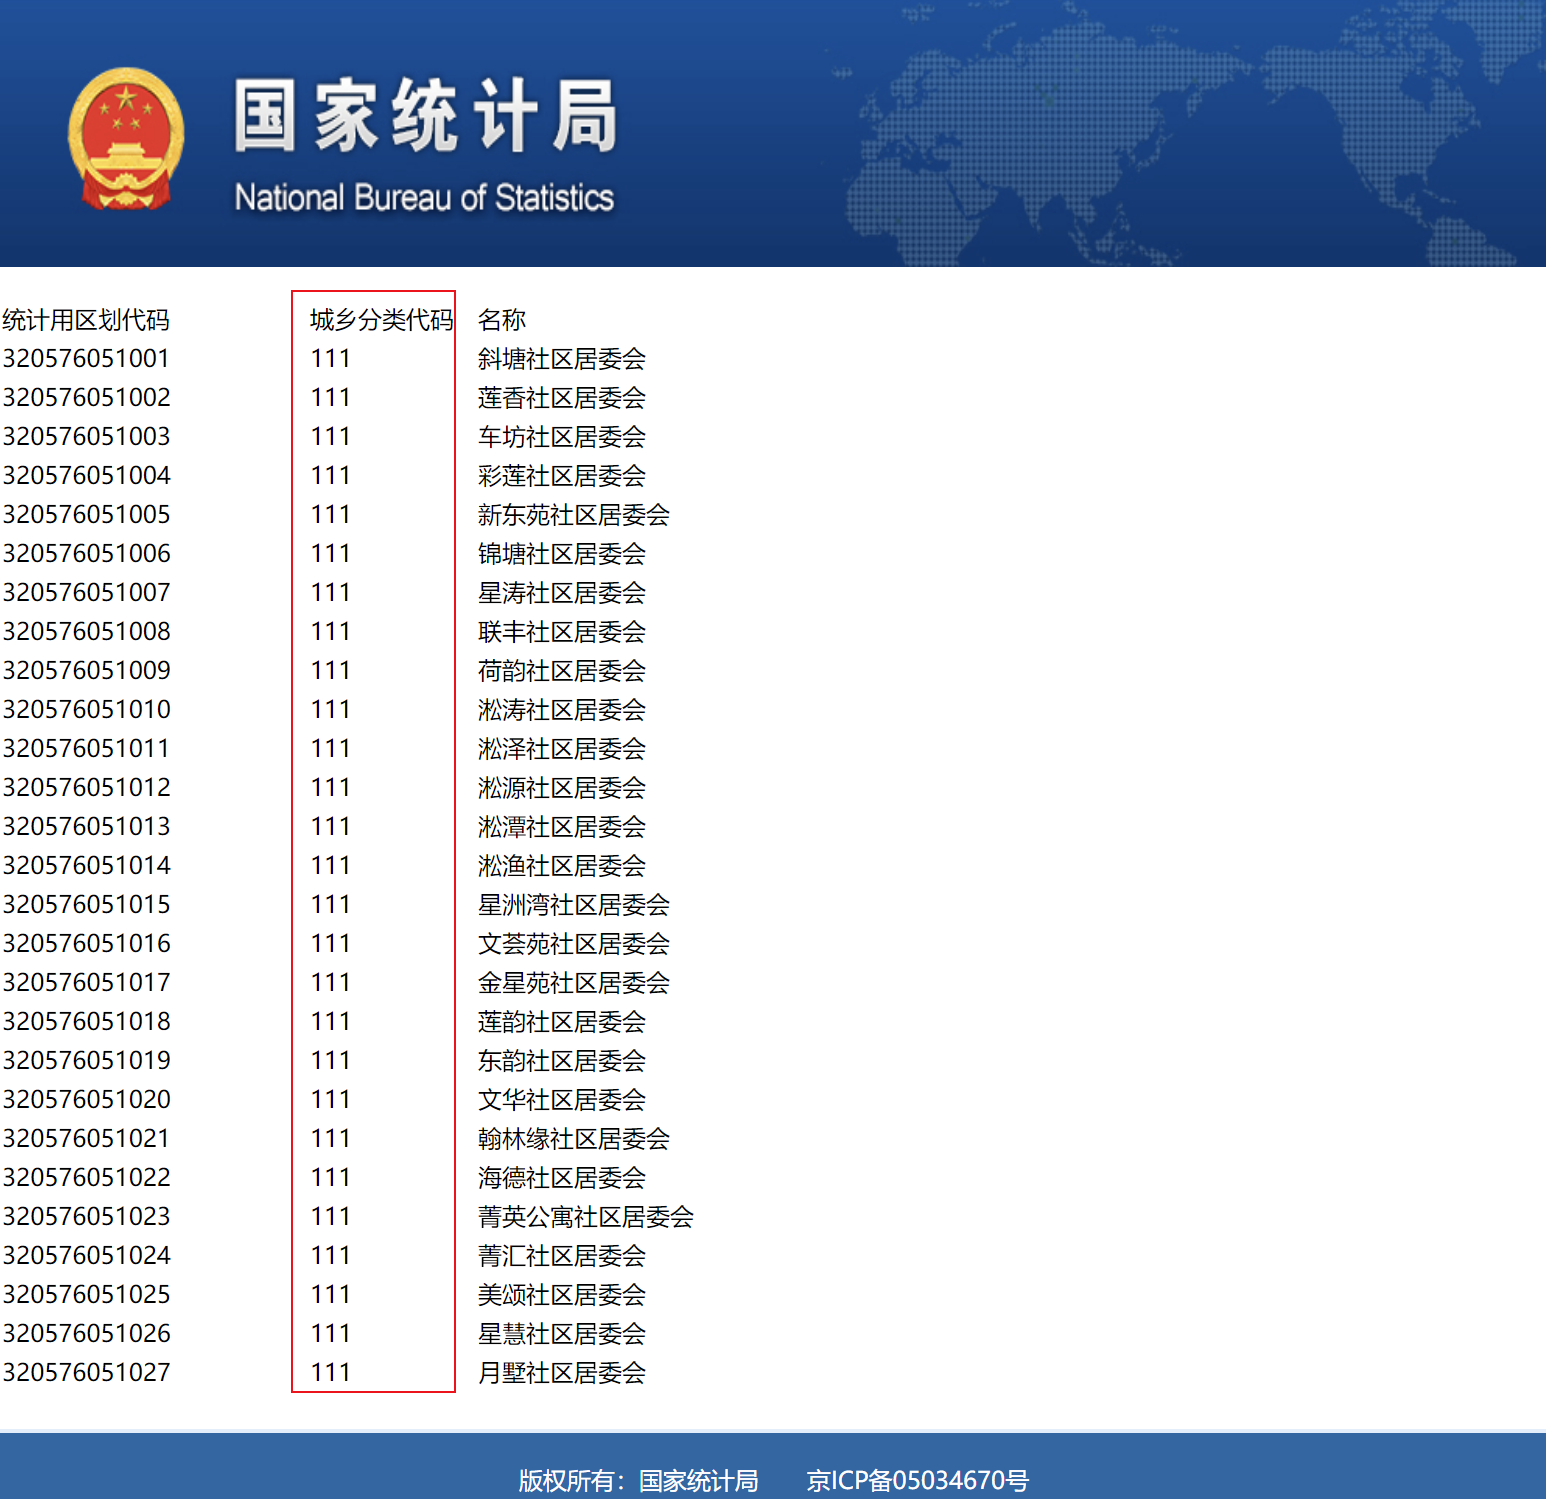Click the 名称 column header
1546x1499 pixels.
[x=502, y=320]
